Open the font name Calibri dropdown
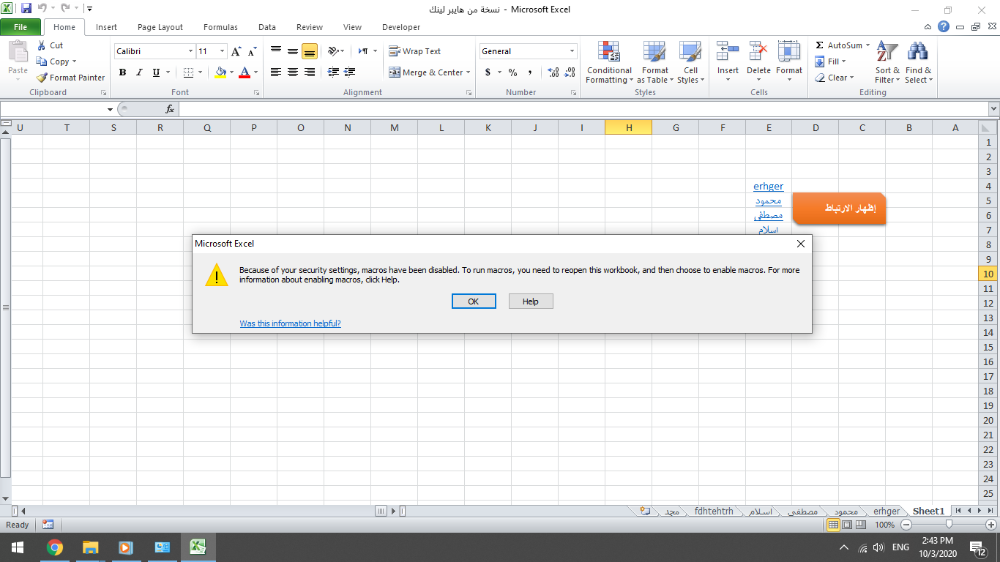Screen dimensions: 1000x562 (190, 51)
